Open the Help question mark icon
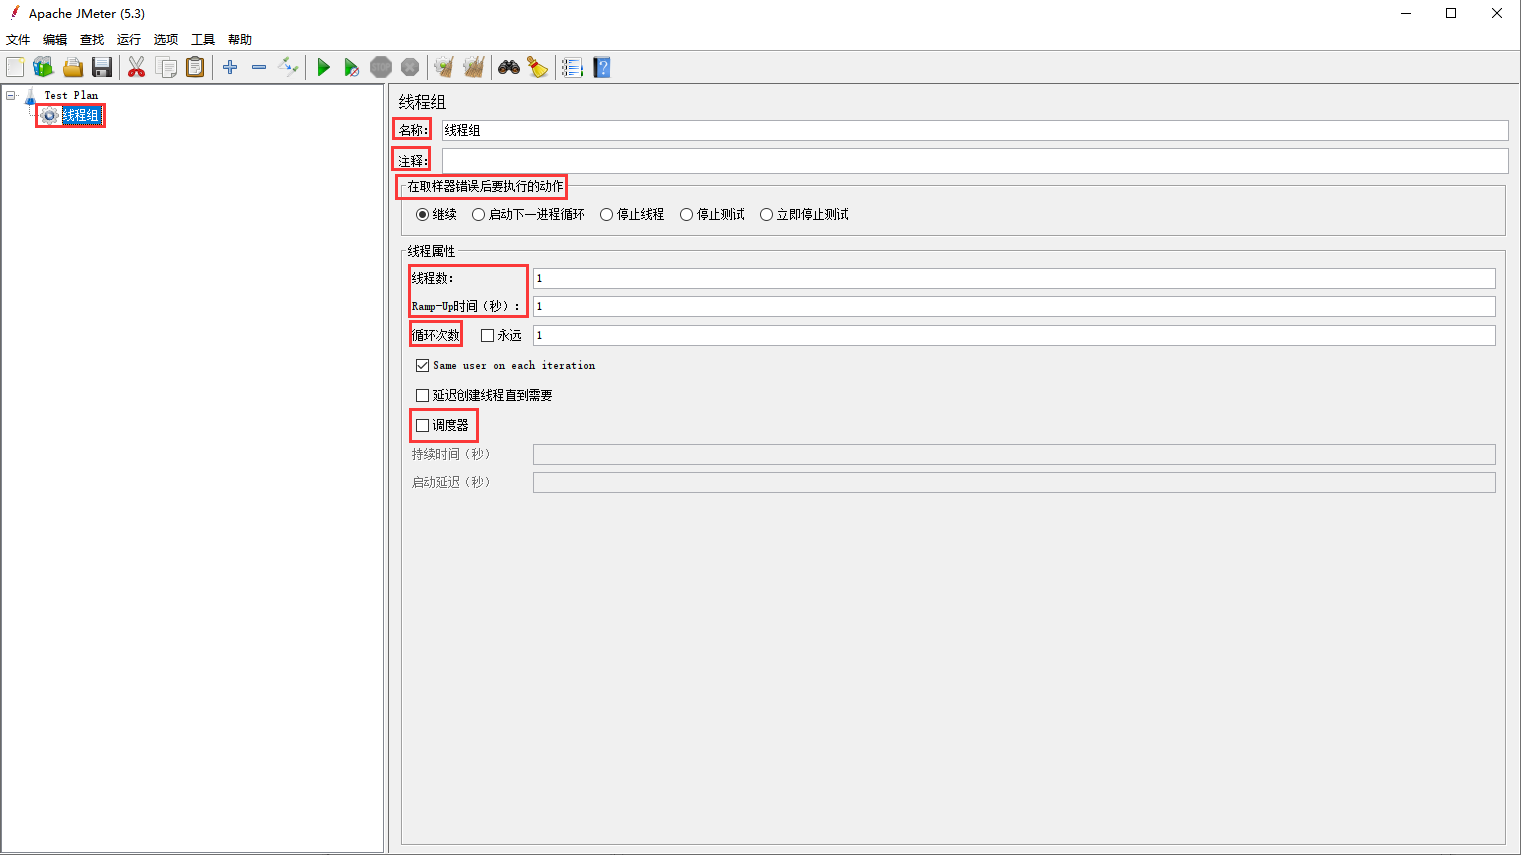Screen dimensions: 1521x855 click(x=601, y=67)
